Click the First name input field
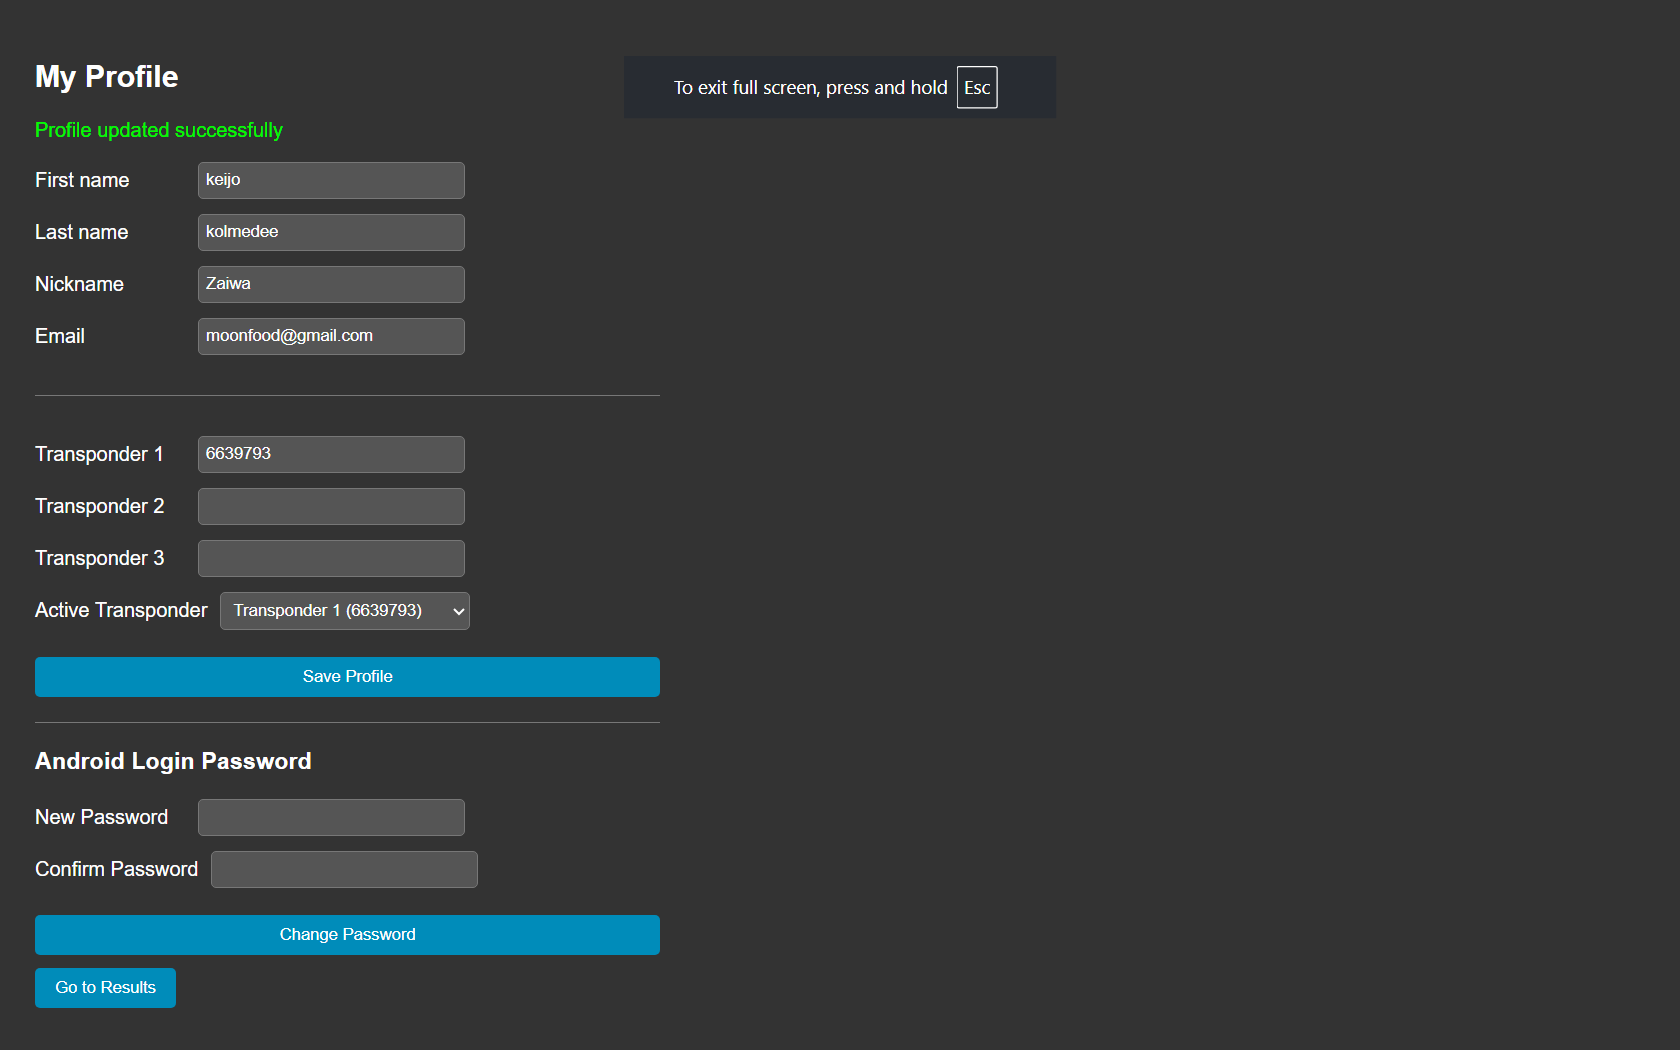This screenshot has width=1680, height=1050. pos(331,180)
